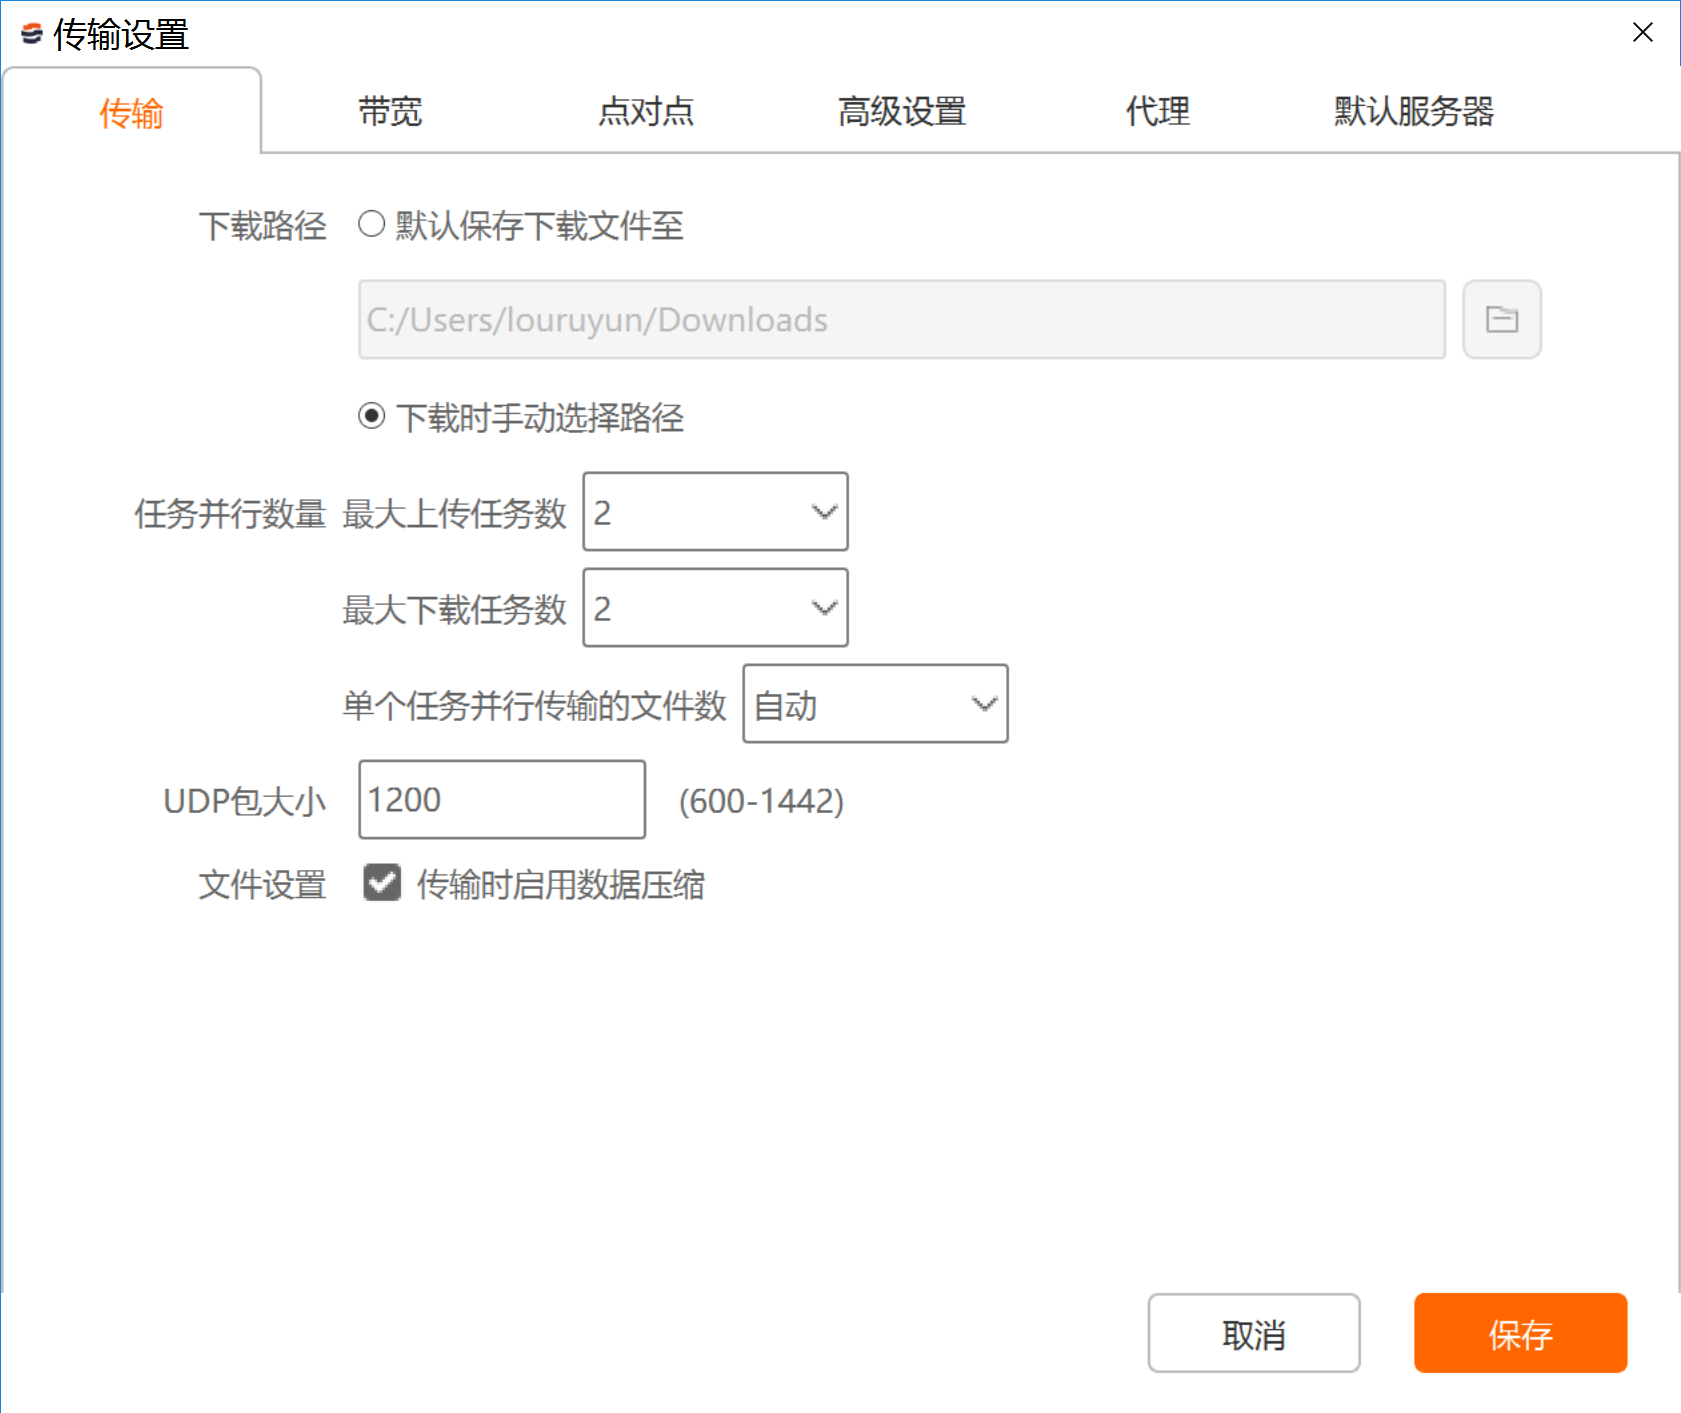Click the folder browse icon button
1681x1413 pixels.
[x=1501, y=319]
